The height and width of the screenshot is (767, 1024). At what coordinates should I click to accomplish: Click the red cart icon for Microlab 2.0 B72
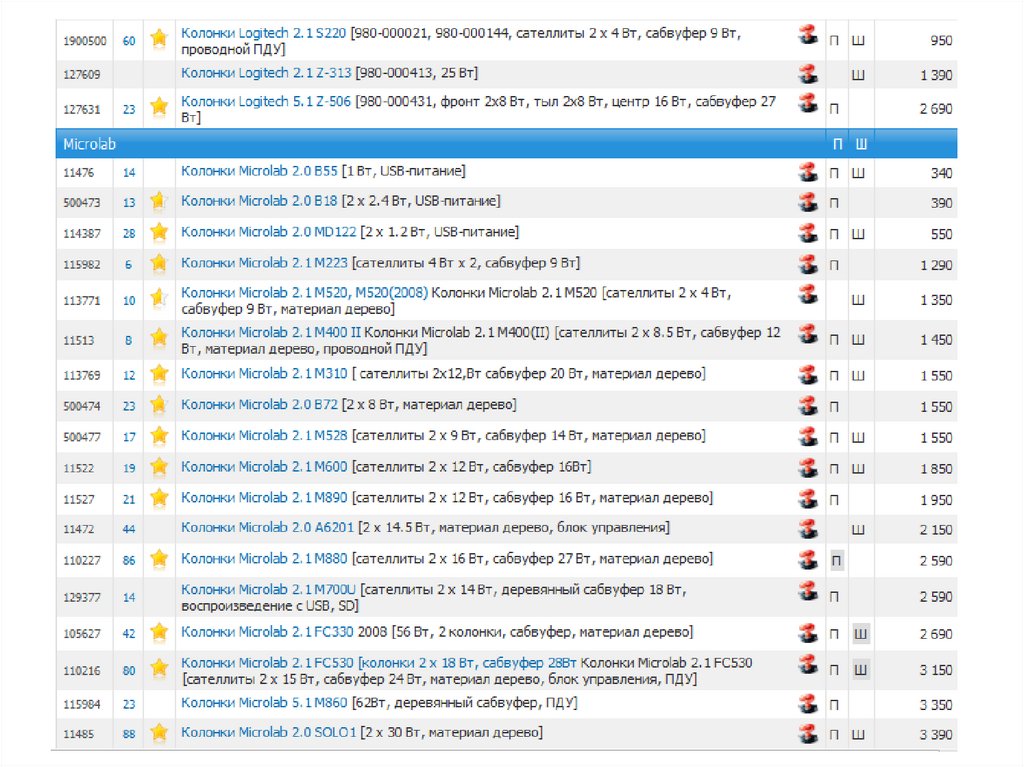(x=808, y=406)
